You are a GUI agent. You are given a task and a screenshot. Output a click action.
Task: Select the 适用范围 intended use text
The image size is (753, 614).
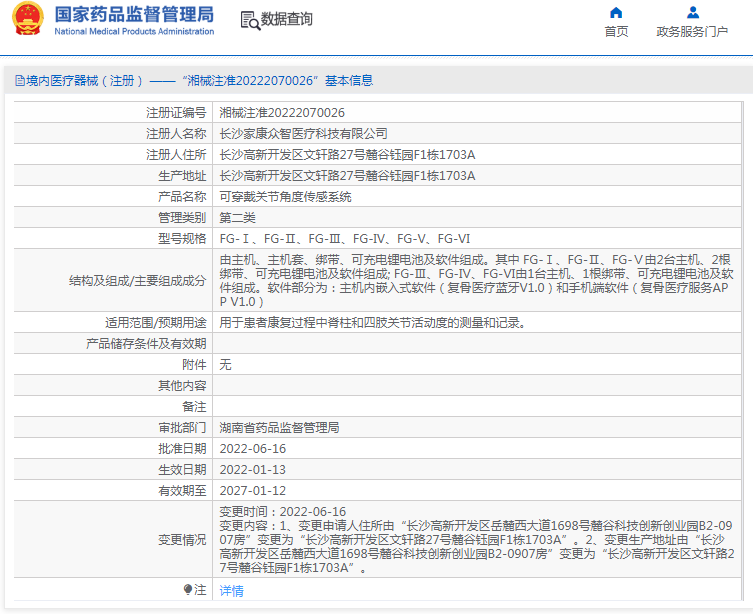[x=373, y=323]
